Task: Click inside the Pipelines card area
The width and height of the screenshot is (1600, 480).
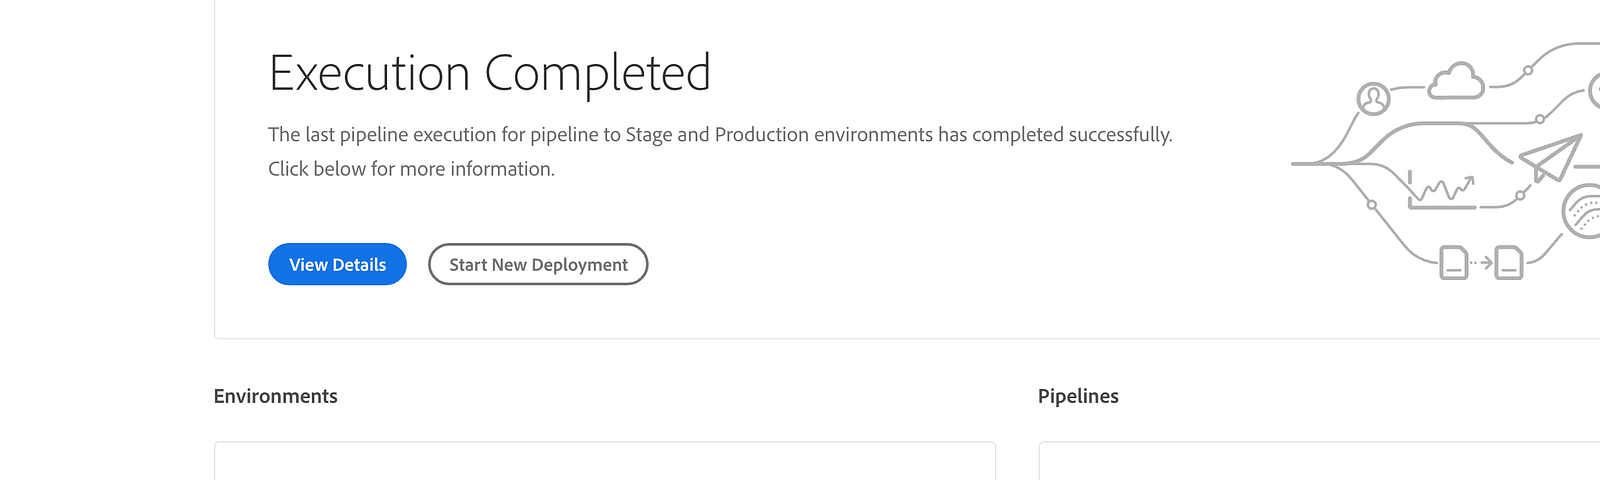Action: coord(1319,461)
